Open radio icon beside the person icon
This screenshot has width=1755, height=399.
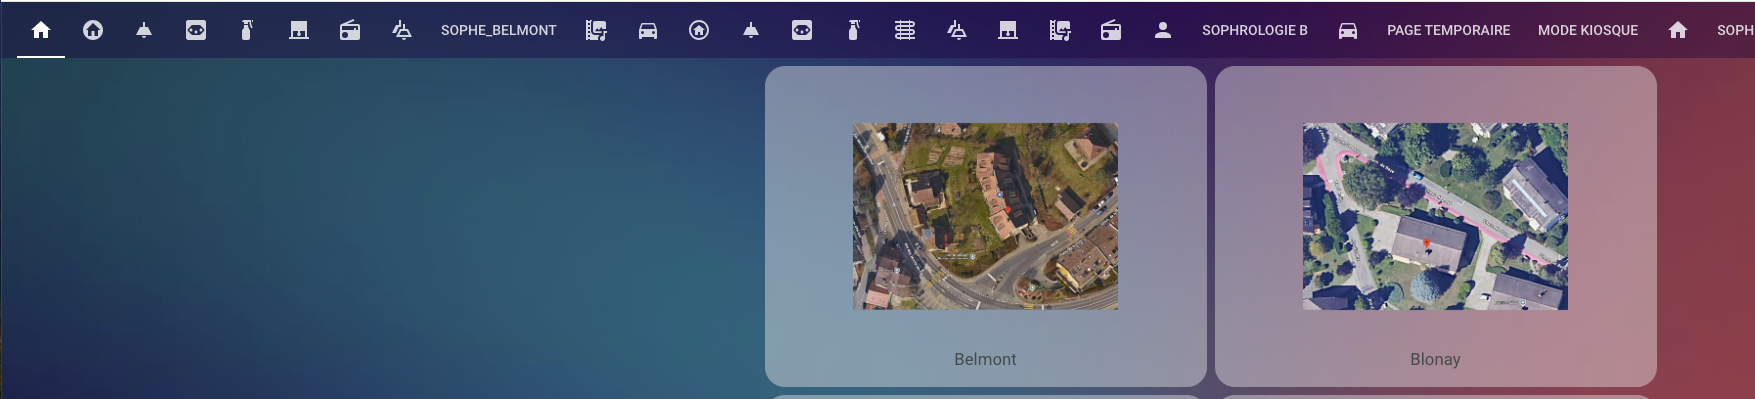click(x=1111, y=30)
